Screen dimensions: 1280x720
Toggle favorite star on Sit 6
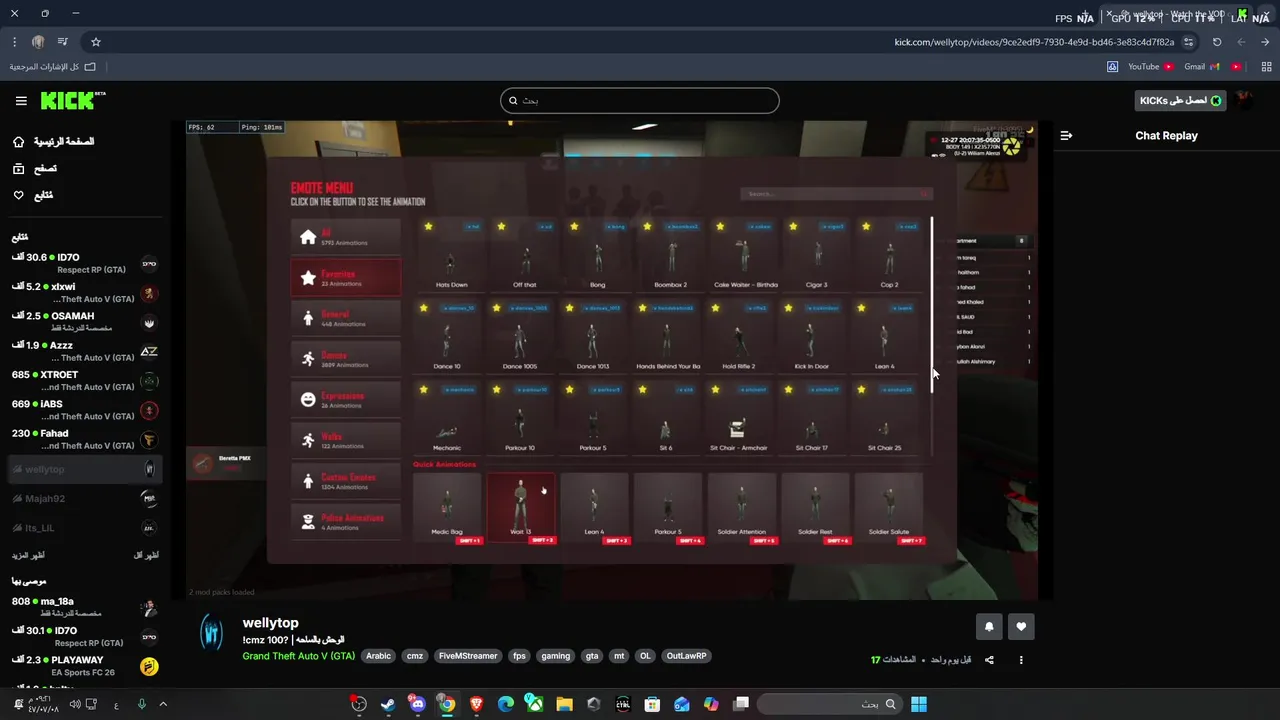point(642,389)
